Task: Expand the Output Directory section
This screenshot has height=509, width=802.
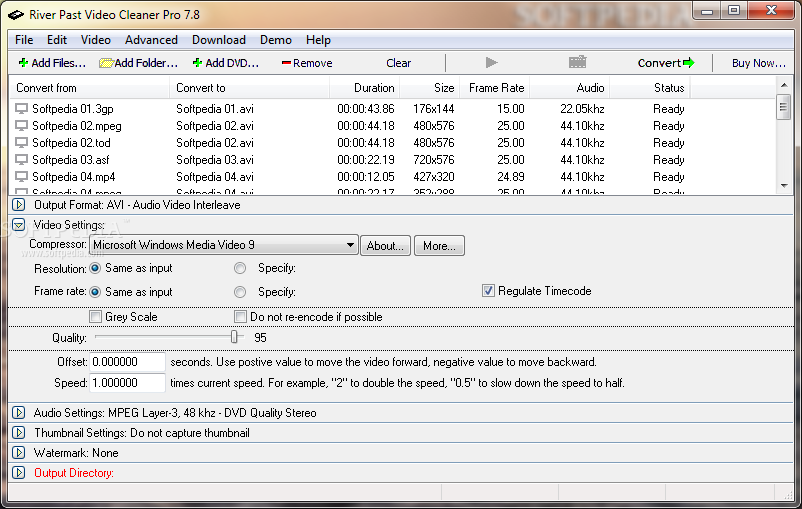Action: [x=19, y=473]
